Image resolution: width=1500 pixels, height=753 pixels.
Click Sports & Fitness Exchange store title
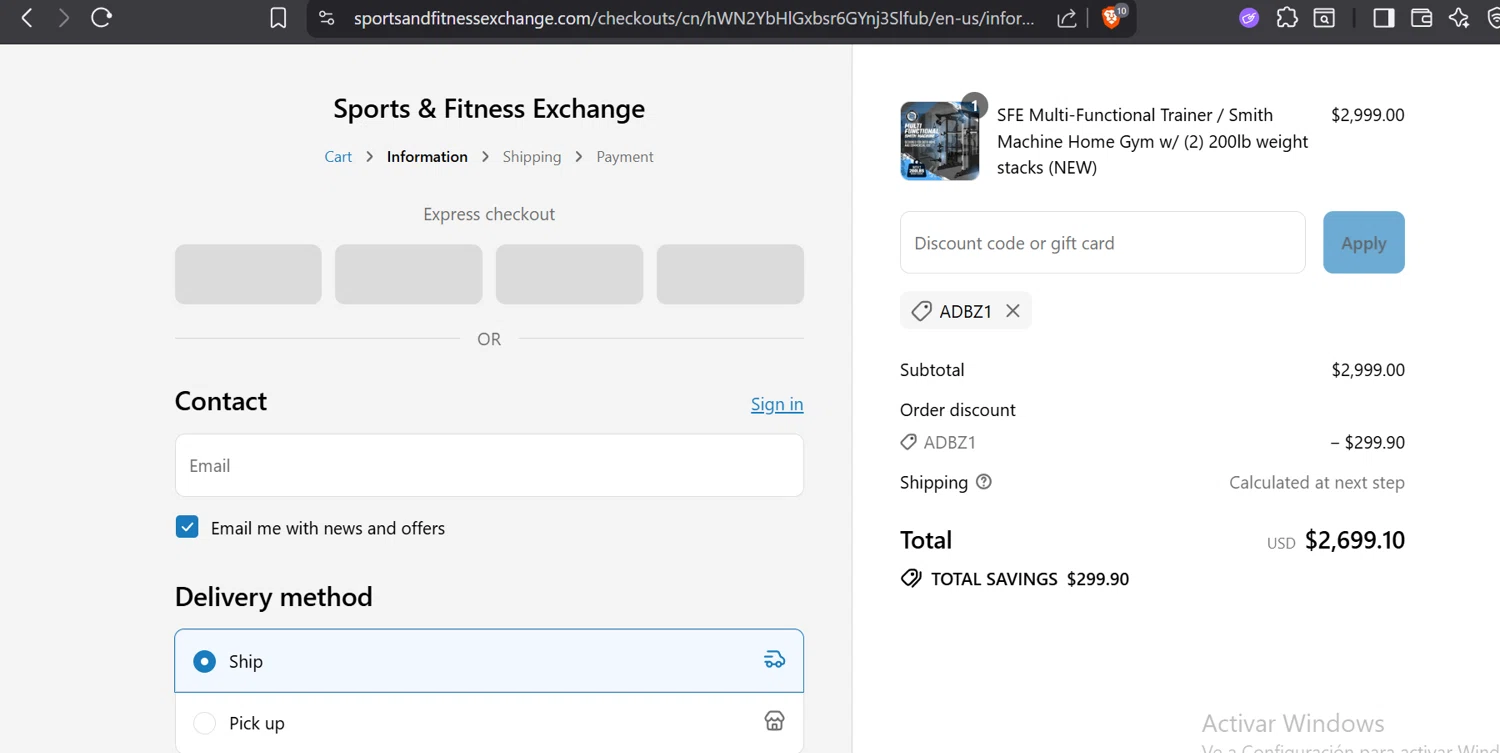(x=489, y=108)
